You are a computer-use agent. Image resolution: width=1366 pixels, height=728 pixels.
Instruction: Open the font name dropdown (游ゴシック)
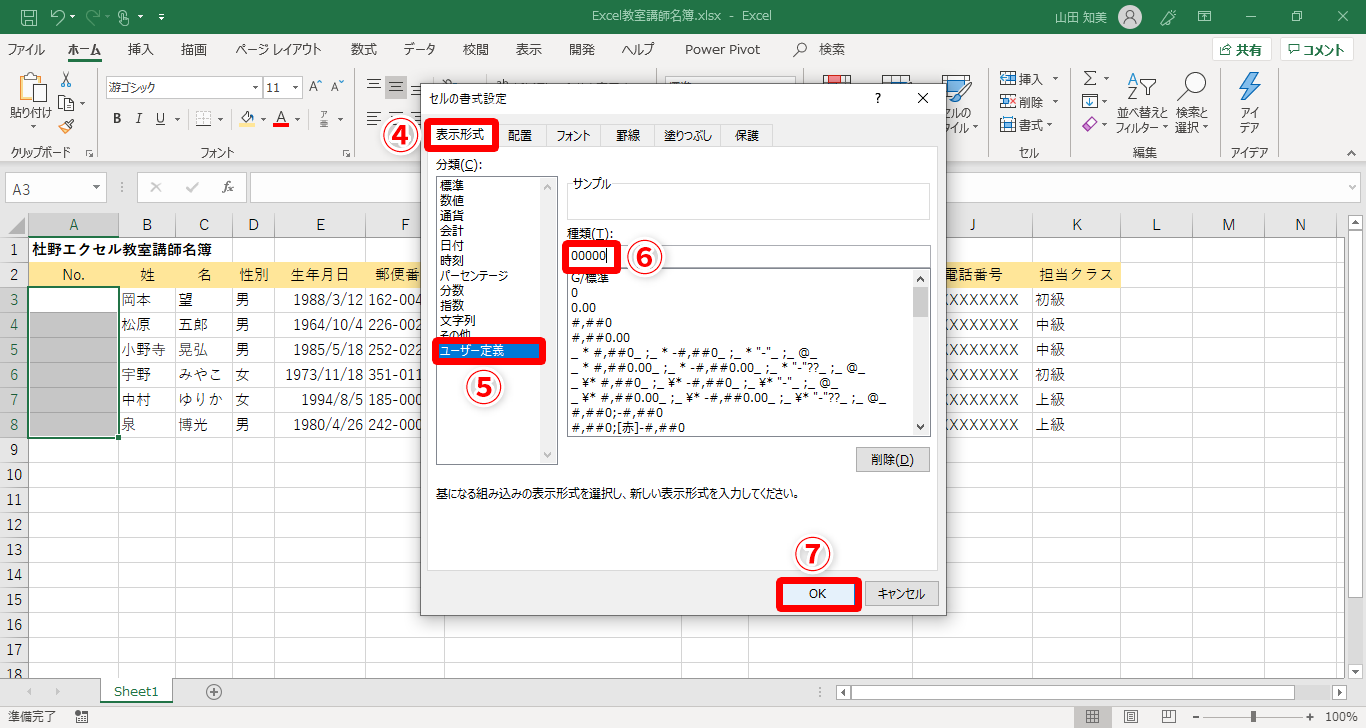pos(255,87)
